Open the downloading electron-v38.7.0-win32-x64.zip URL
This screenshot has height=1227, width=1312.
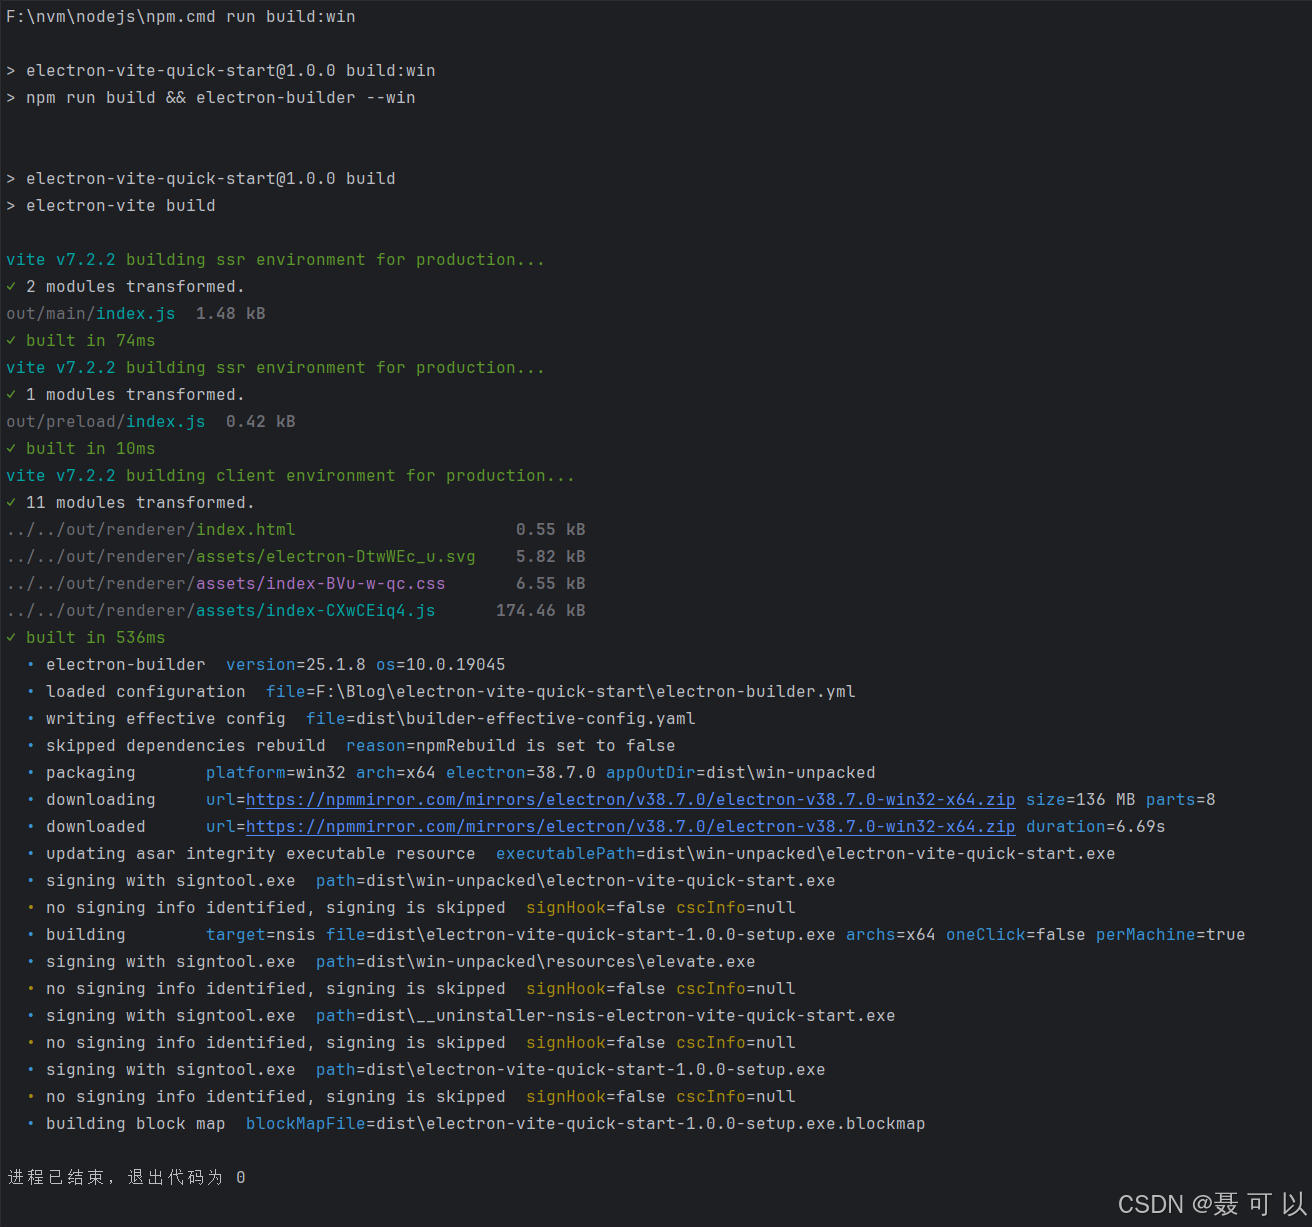[x=630, y=800]
